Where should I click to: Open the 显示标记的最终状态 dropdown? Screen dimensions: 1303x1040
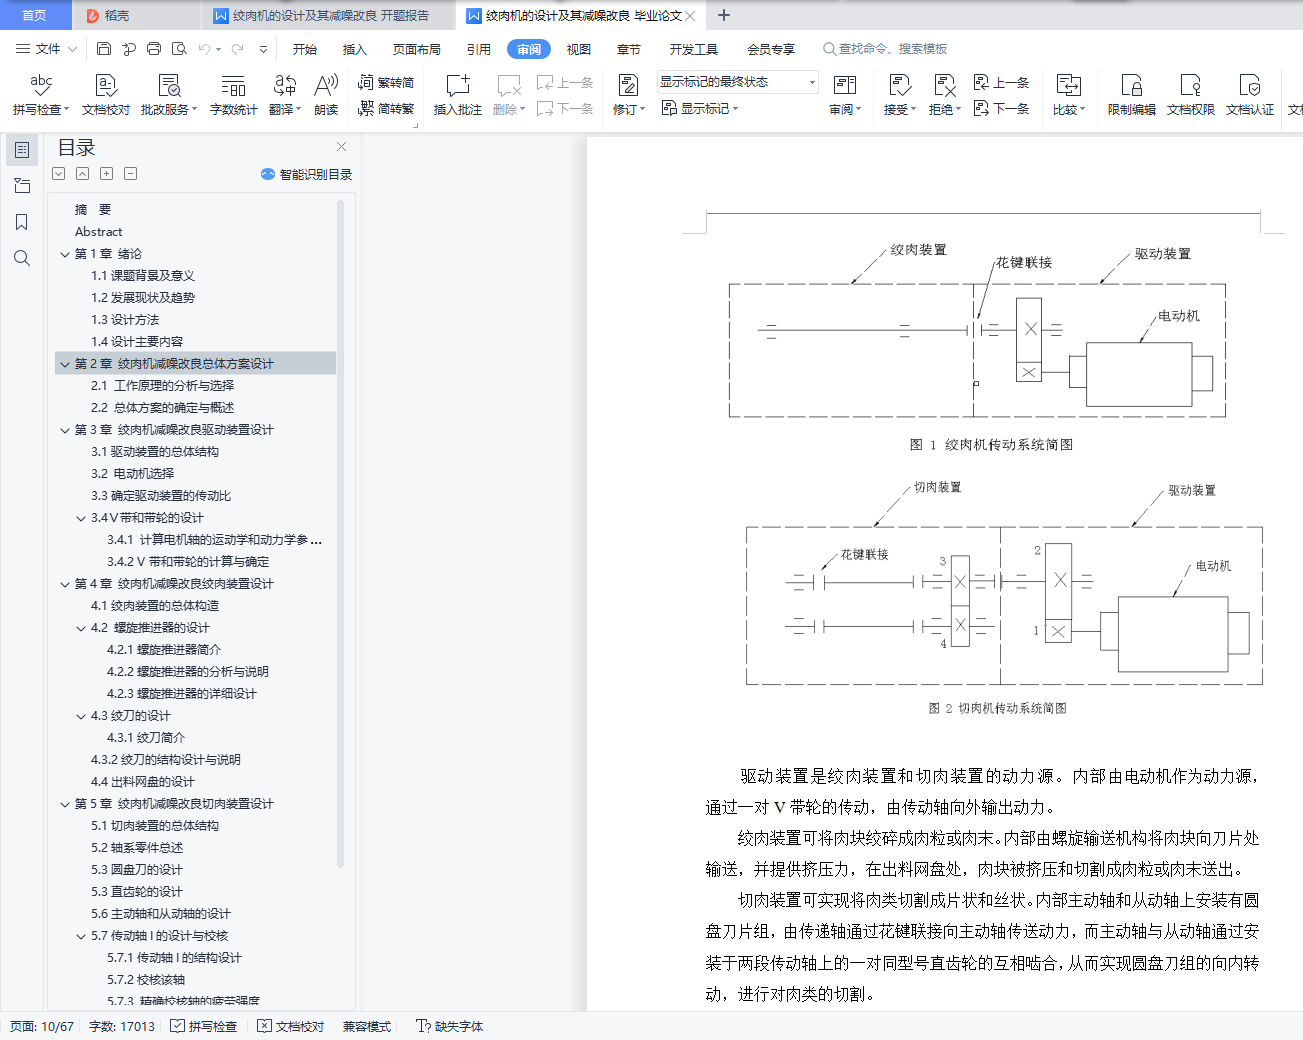point(738,82)
